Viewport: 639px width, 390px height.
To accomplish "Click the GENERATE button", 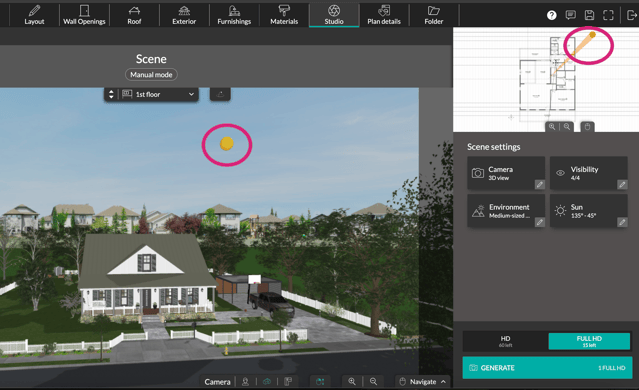I will (x=547, y=368).
